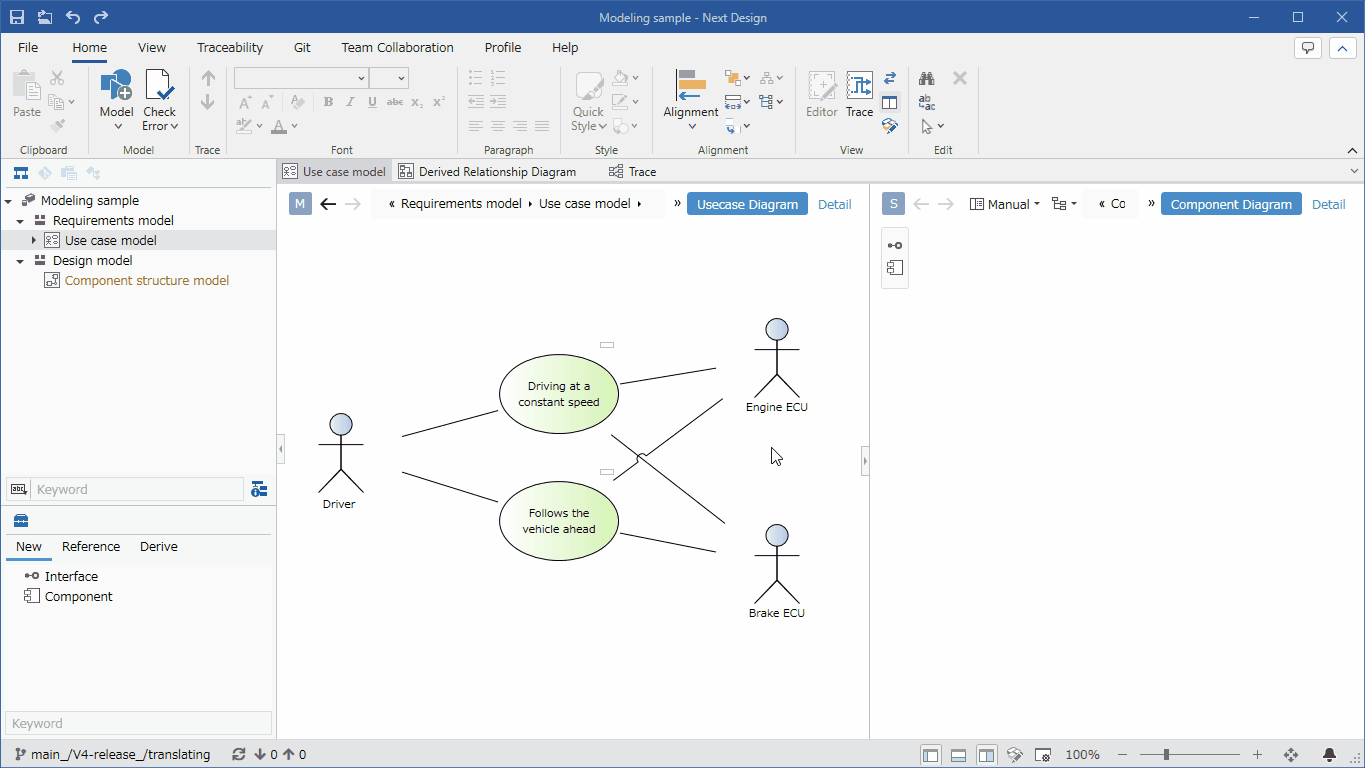1365x768 pixels.
Task: Select Component structure model in tree
Action: click(x=147, y=281)
